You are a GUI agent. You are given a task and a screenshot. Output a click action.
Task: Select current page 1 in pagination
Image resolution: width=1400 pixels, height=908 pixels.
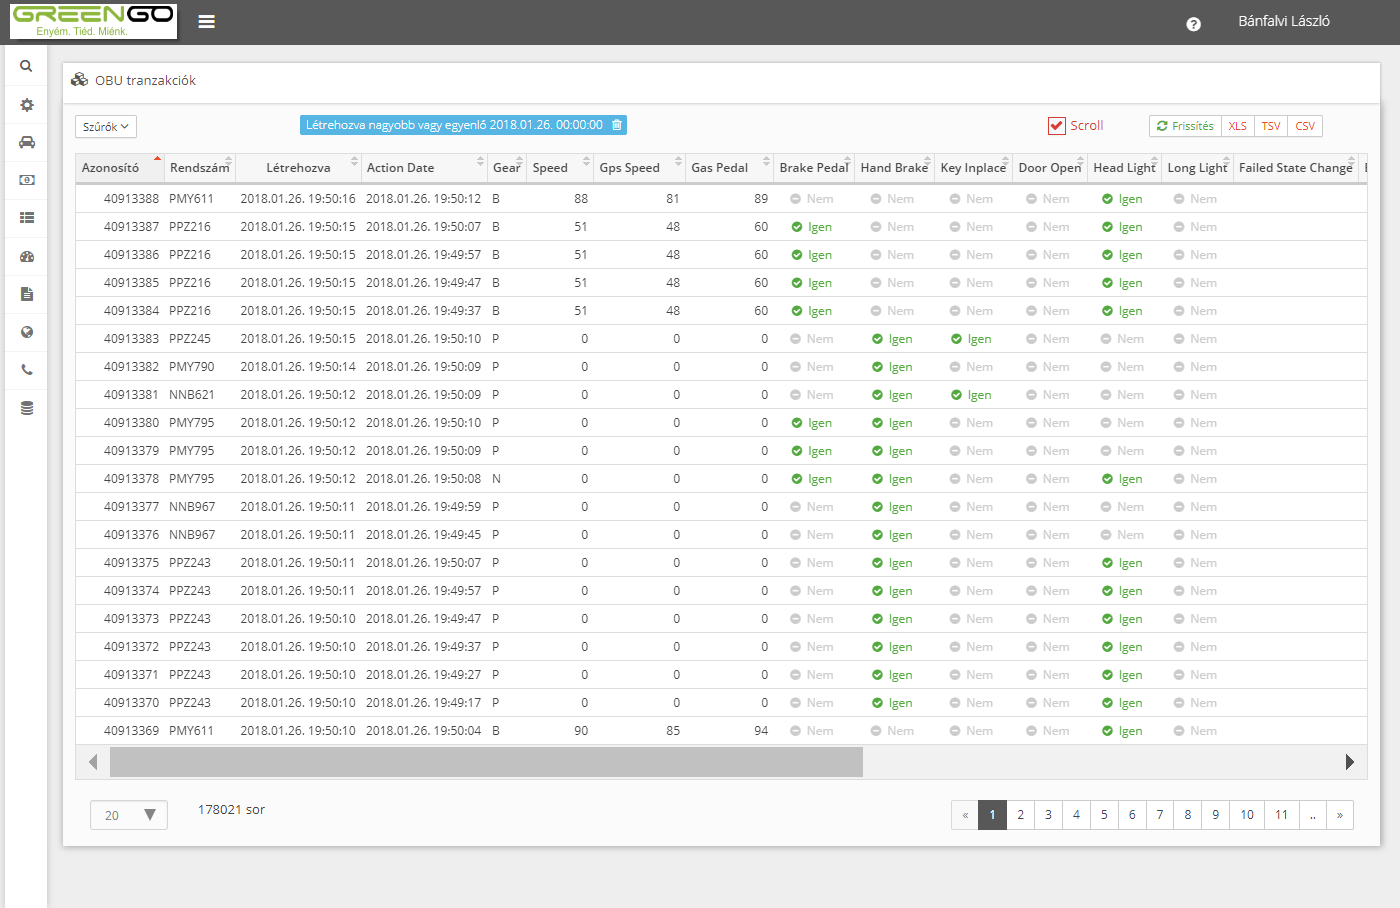(992, 815)
